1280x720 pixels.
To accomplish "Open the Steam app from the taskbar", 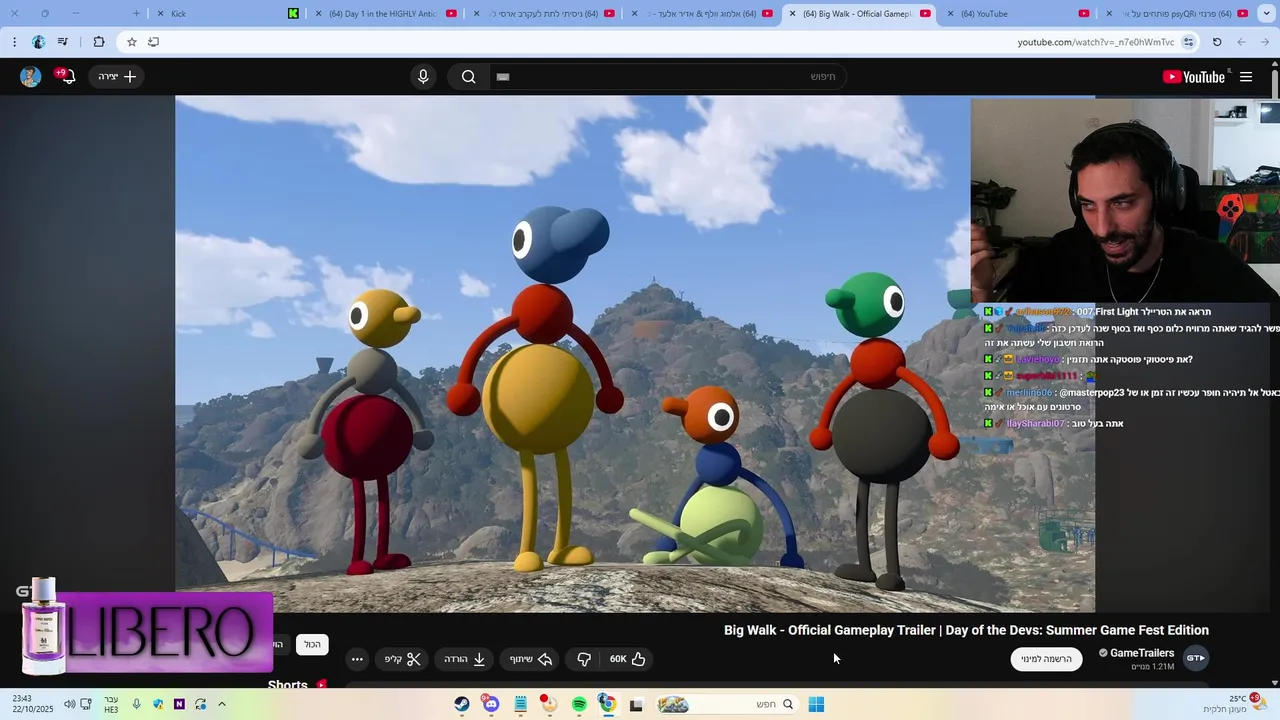I will [461, 704].
